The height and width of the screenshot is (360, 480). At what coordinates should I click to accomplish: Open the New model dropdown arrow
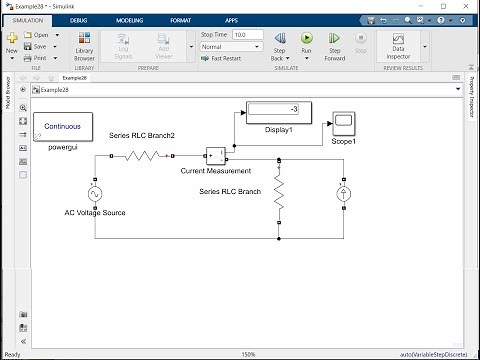pos(12,59)
